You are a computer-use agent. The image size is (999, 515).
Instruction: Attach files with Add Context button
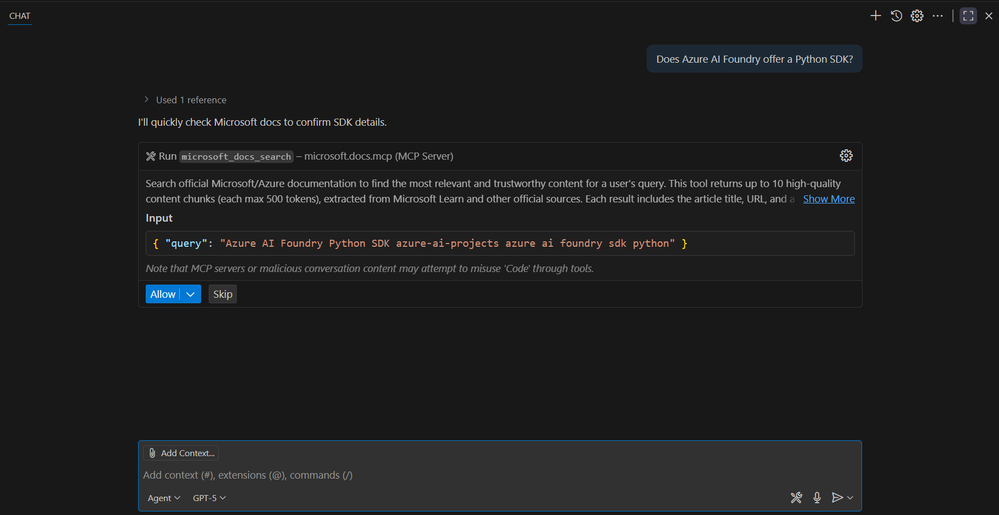coord(181,453)
